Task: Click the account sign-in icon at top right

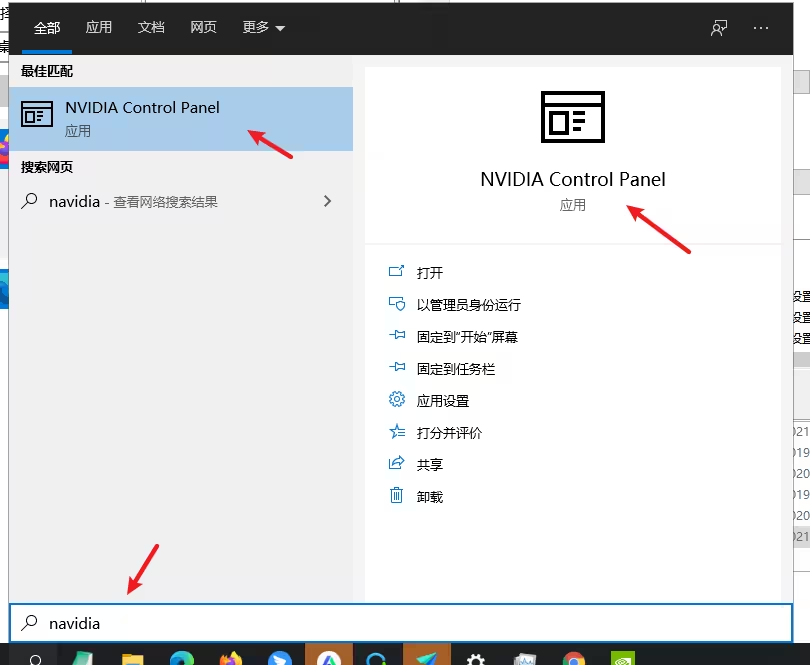Action: [718, 28]
